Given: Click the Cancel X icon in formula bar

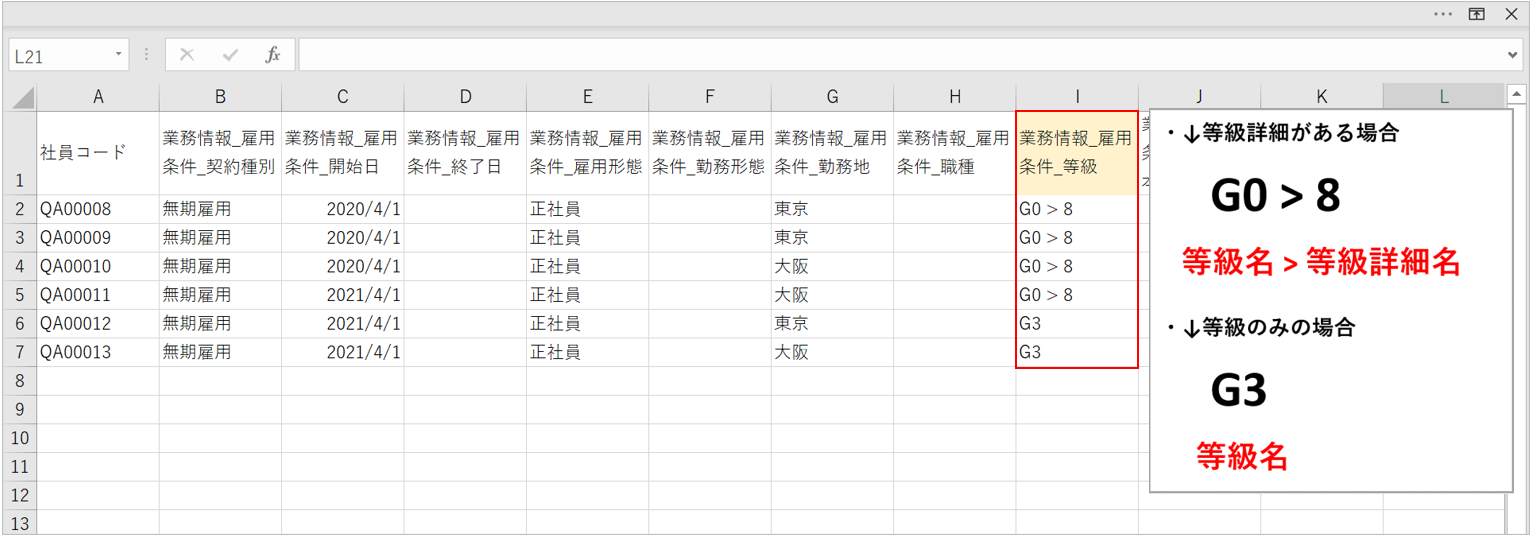Looking at the screenshot, I should pos(187,55).
